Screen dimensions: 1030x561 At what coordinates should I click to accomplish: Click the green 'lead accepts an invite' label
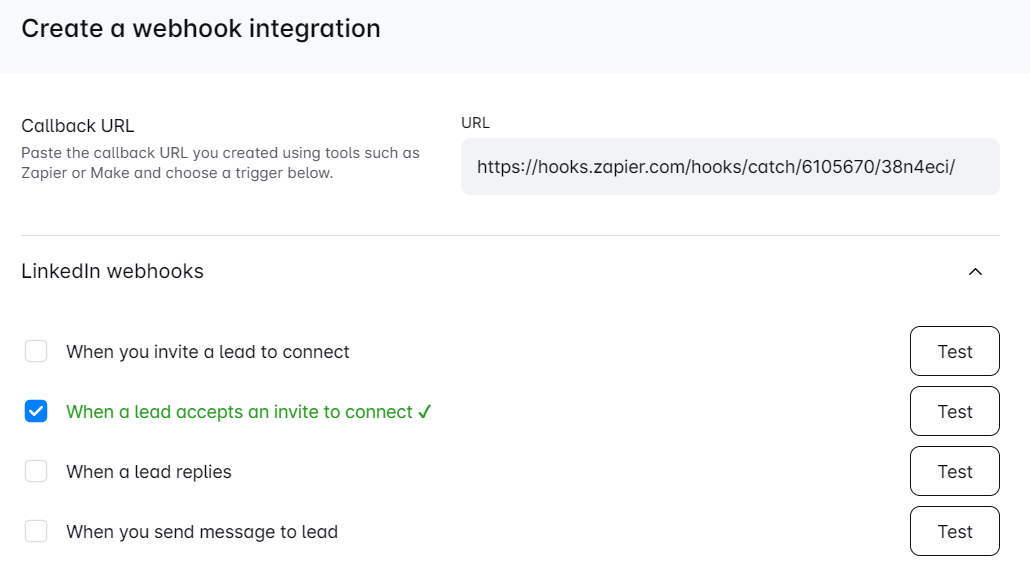[239, 412]
